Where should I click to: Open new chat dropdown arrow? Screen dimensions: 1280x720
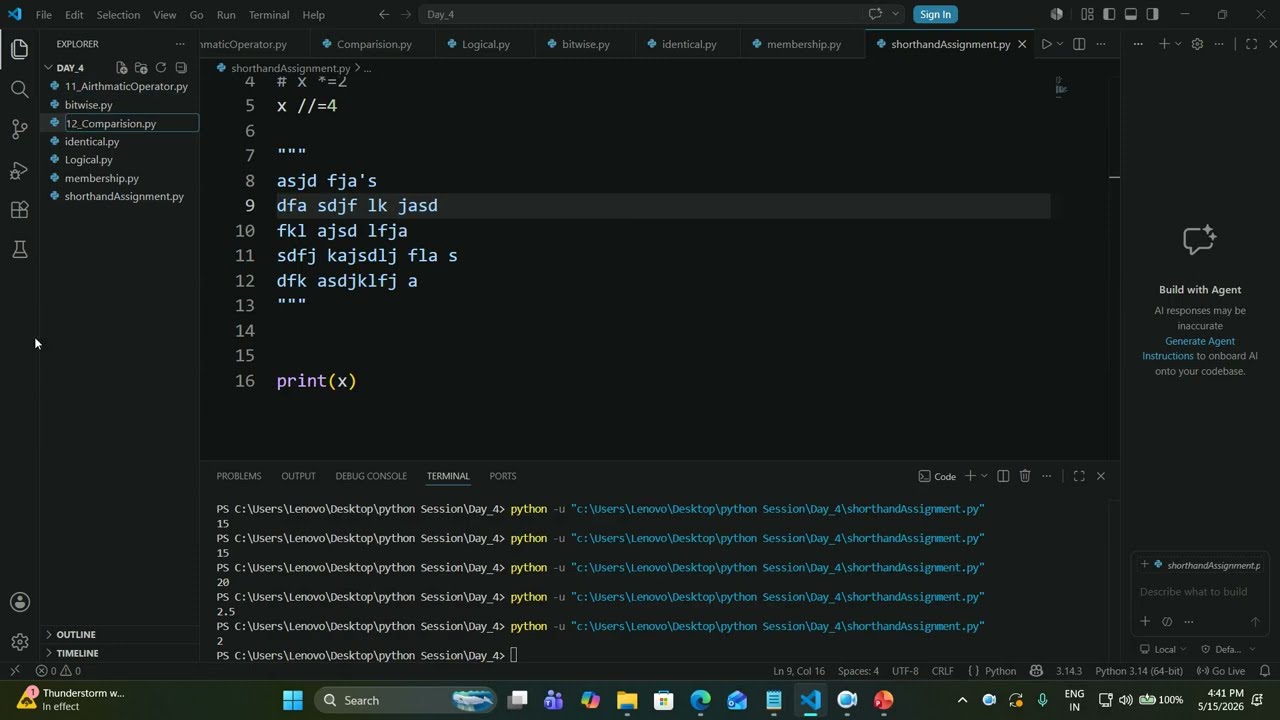pyautogui.click(x=1177, y=44)
